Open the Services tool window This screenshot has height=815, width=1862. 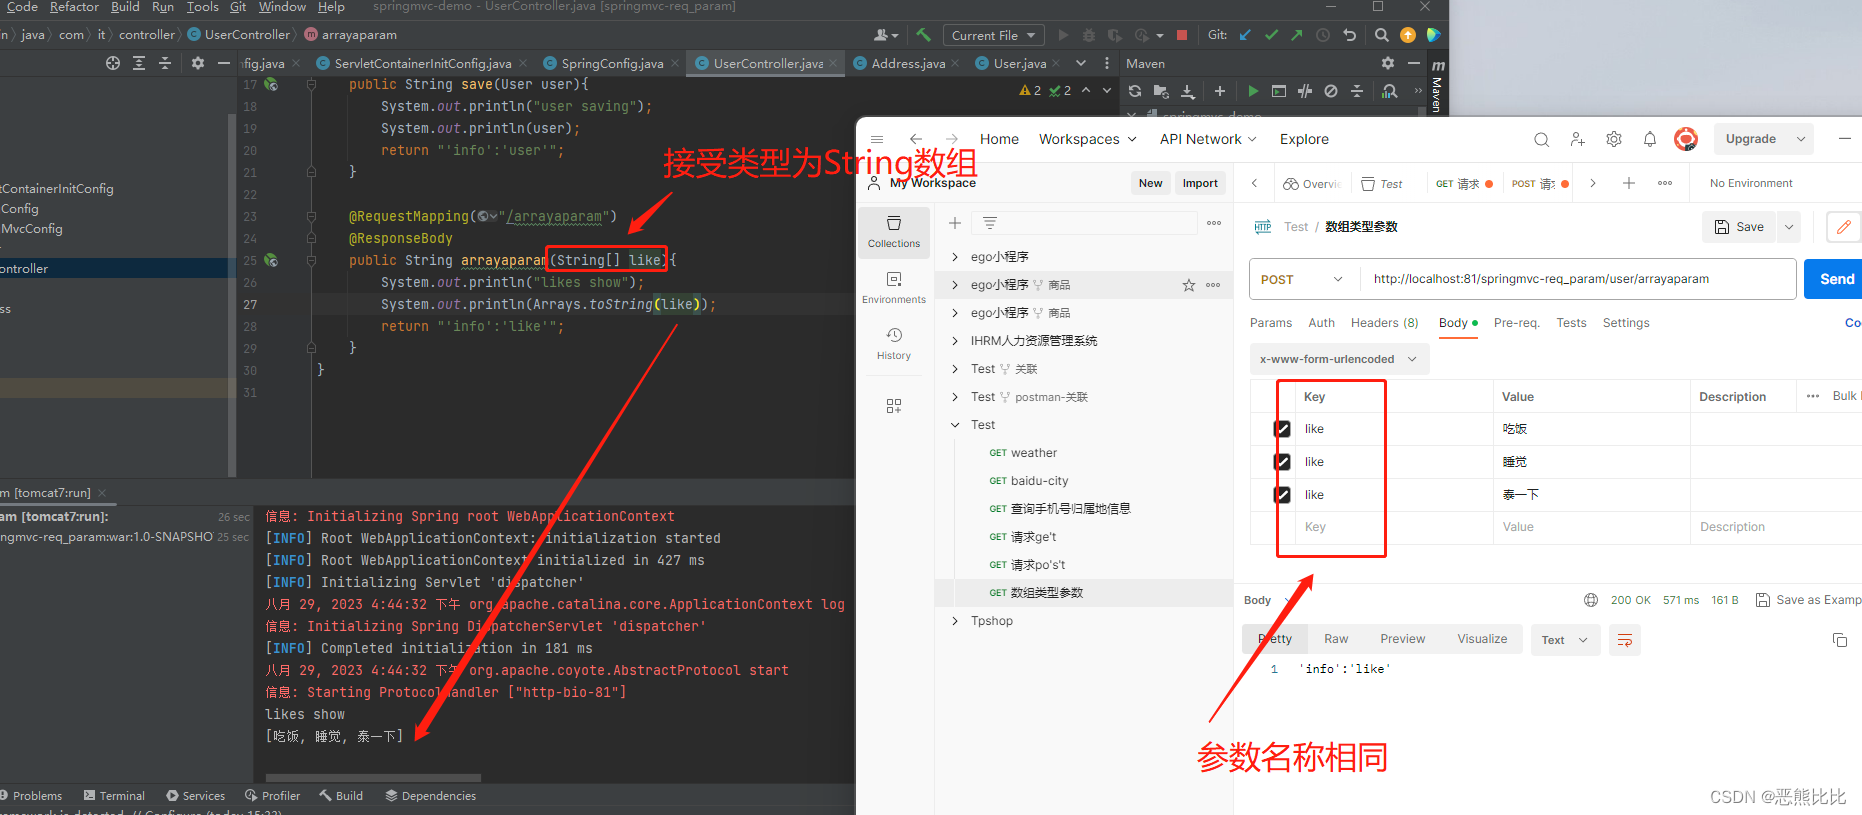[x=196, y=796]
